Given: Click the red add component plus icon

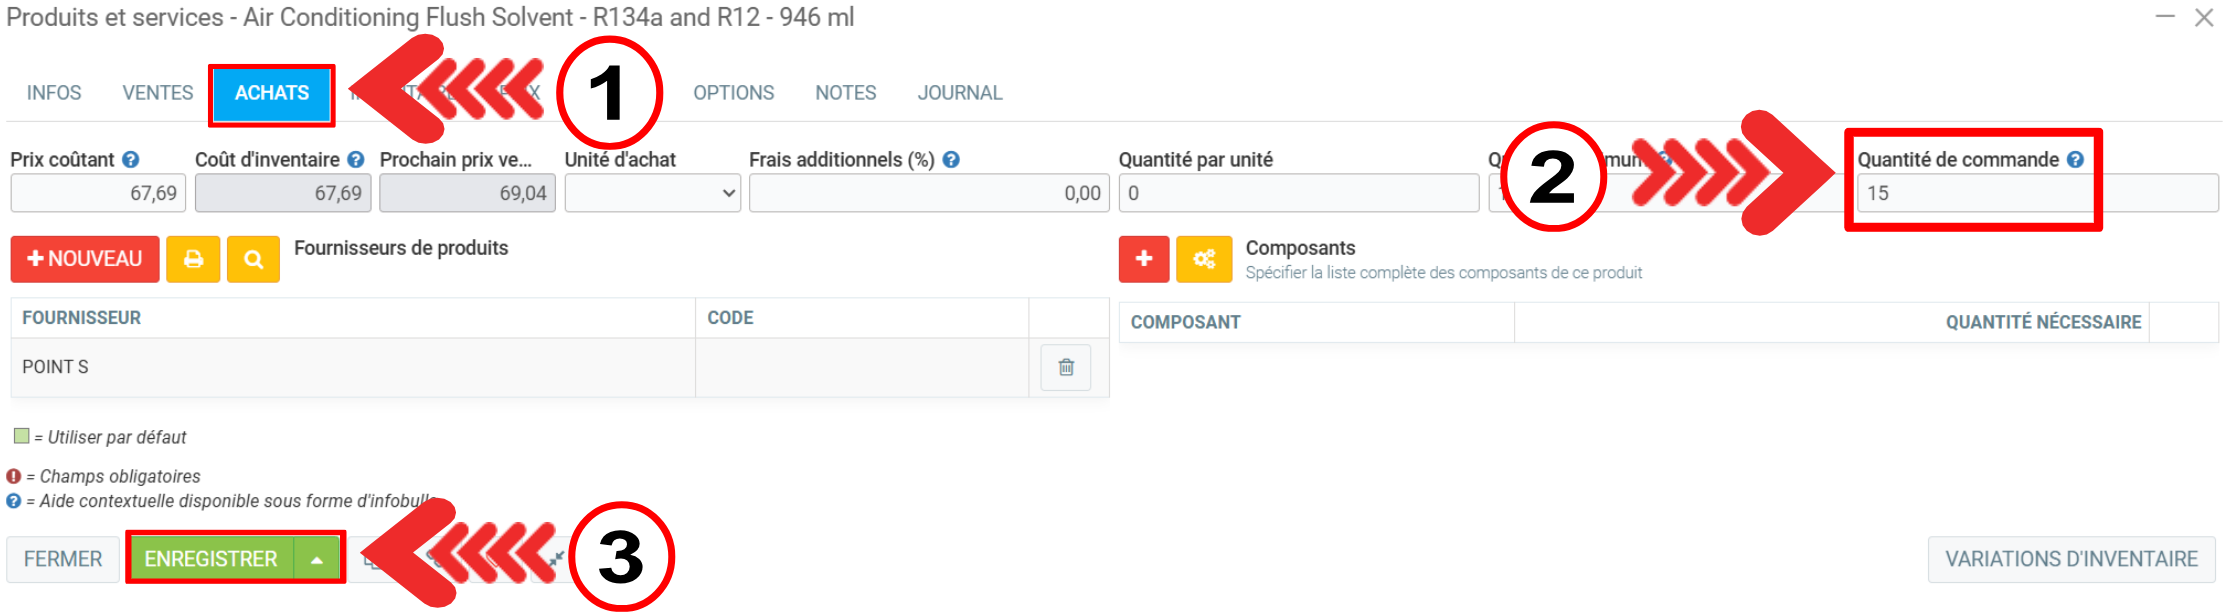Looking at the screenshot, I should [1144, 259].
